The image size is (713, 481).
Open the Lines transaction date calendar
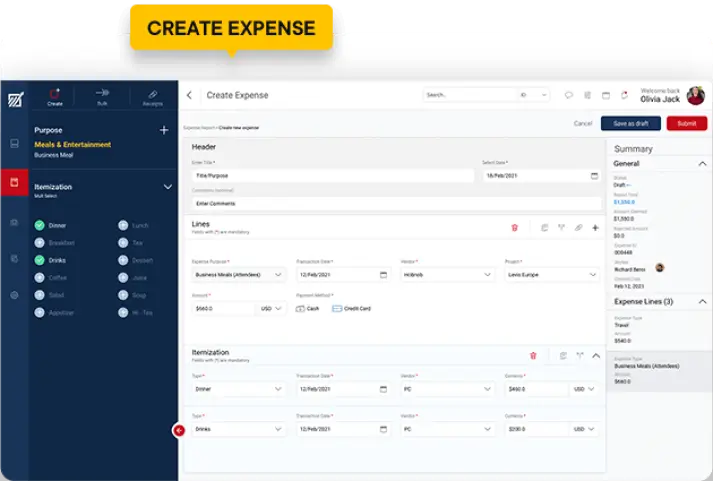click(383, 275)
